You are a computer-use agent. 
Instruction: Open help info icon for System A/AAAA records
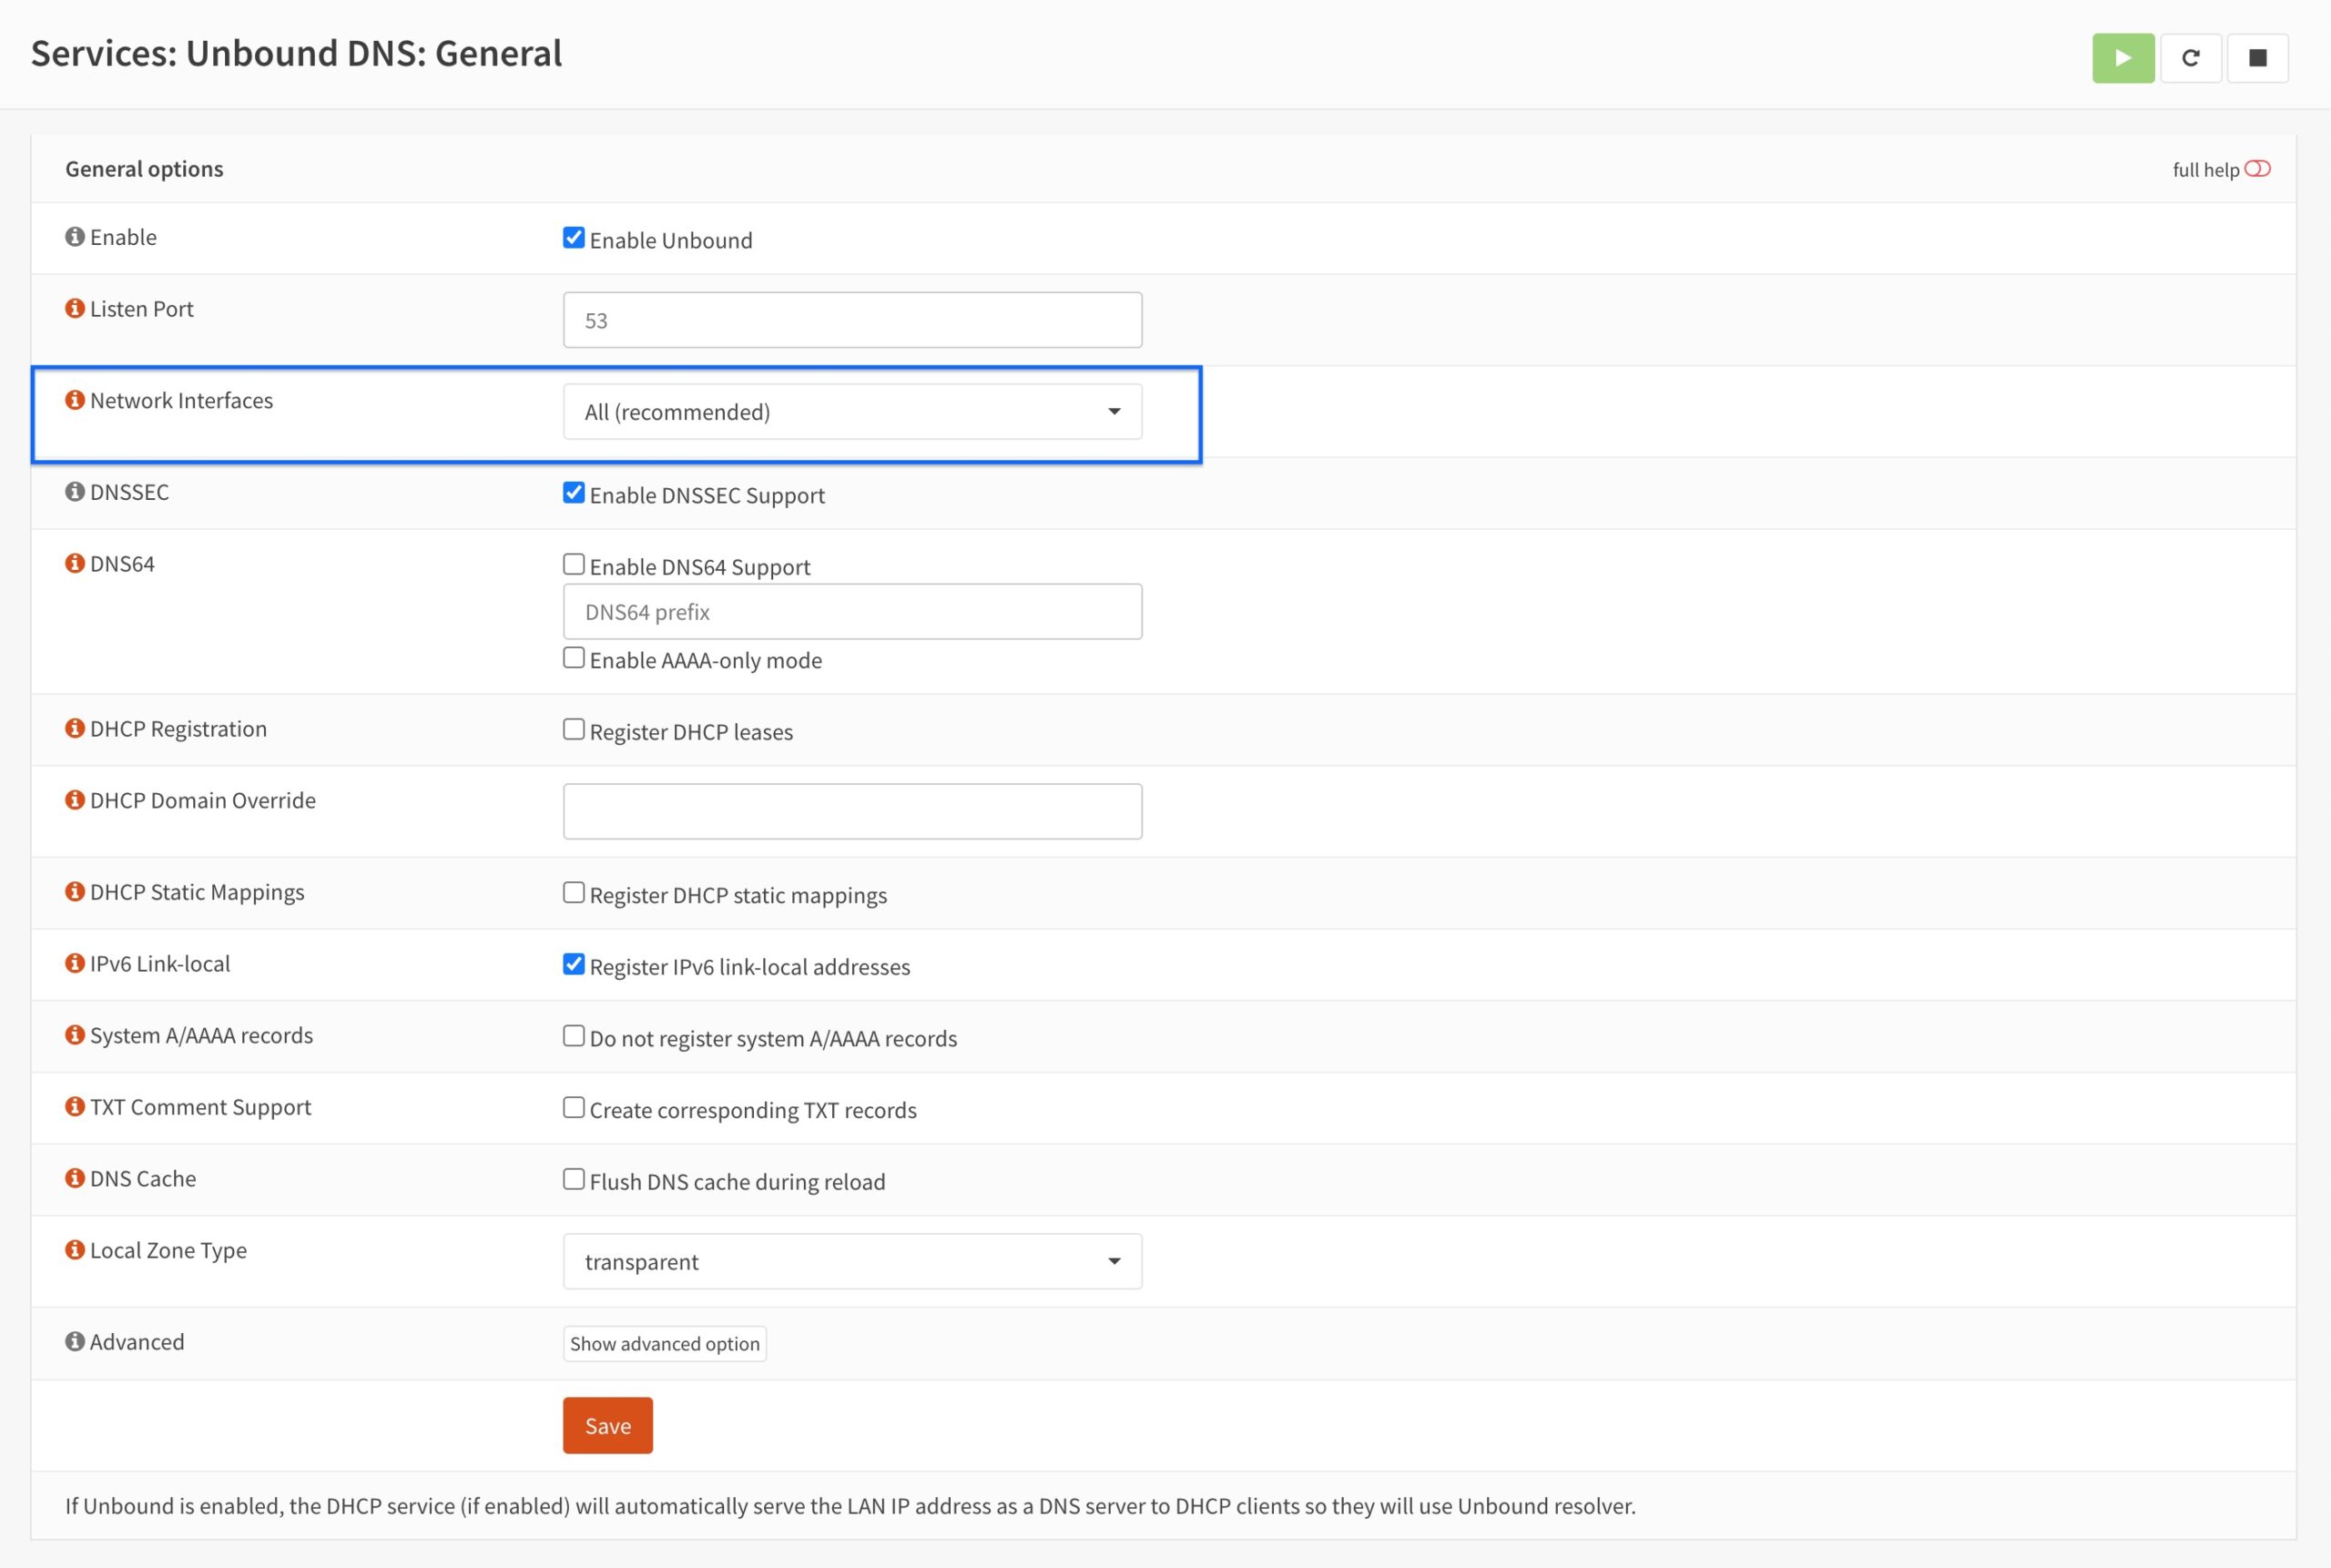(75, 1035)
